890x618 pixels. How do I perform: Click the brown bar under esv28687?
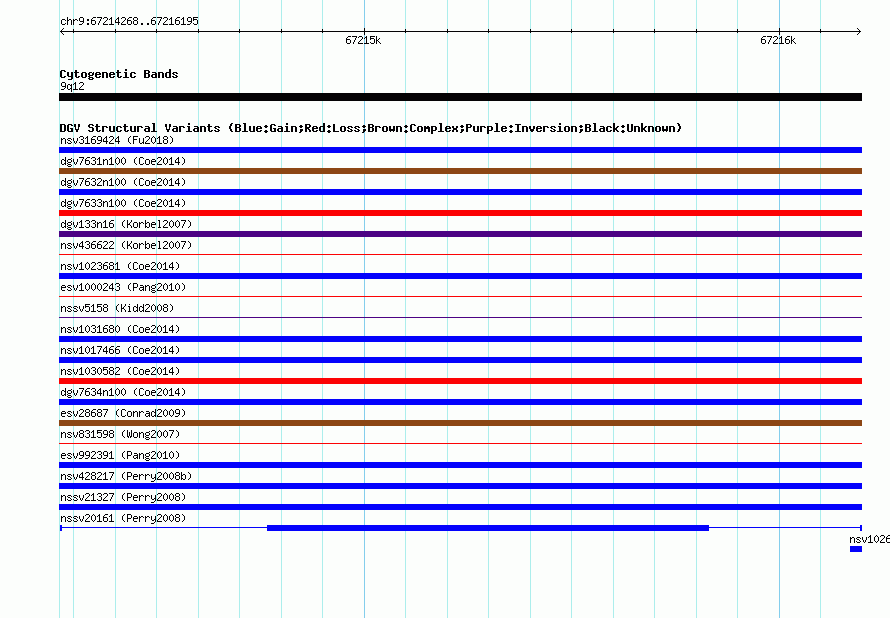(460, 423)
